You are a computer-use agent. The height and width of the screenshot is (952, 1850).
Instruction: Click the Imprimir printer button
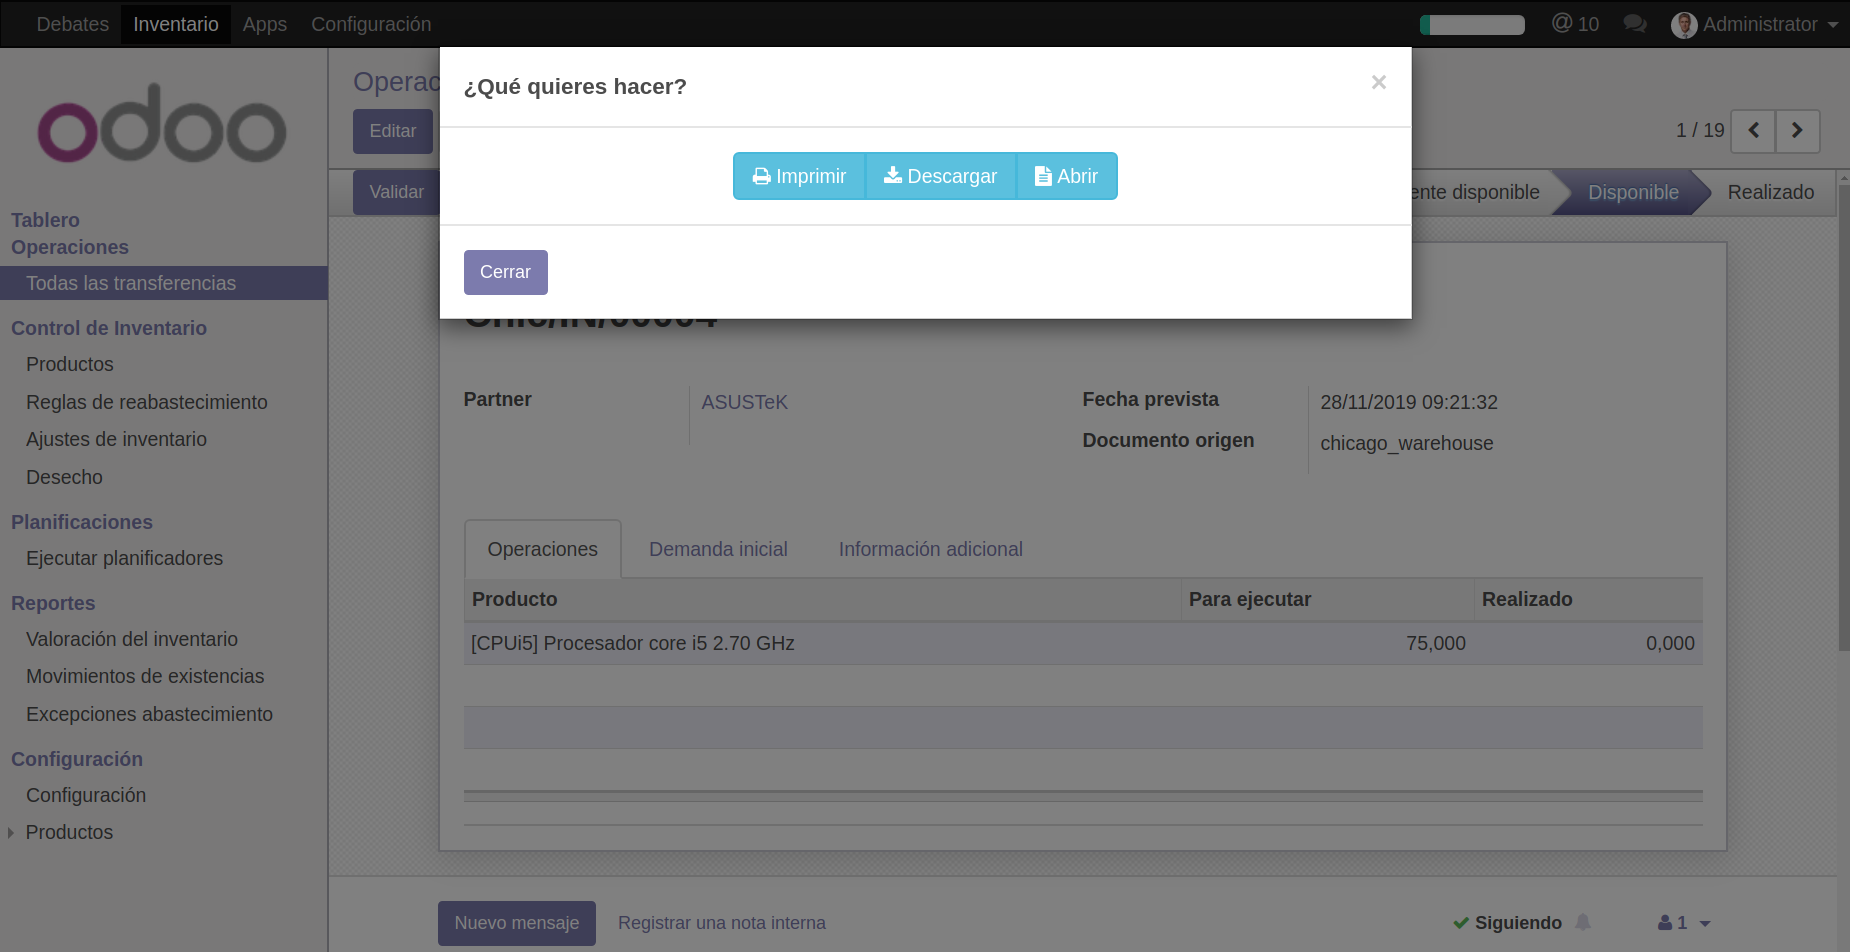point(799,176)
